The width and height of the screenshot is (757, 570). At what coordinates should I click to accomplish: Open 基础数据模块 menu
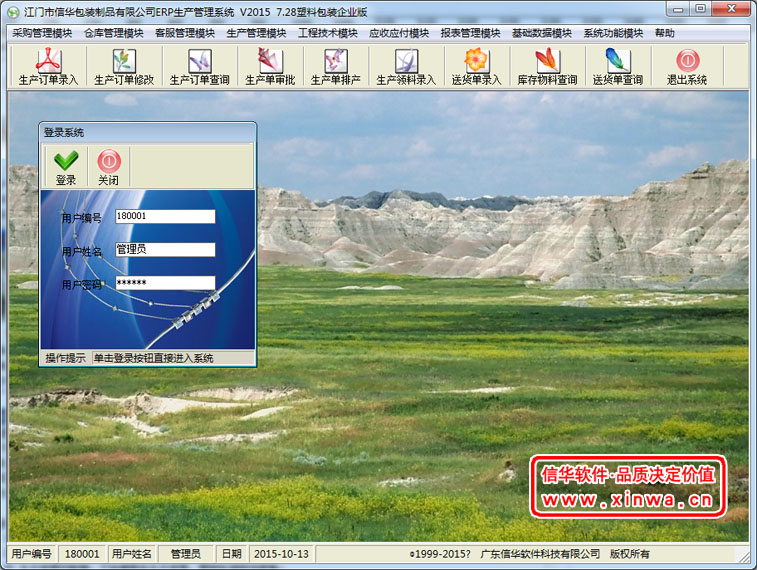coord(542,33)
